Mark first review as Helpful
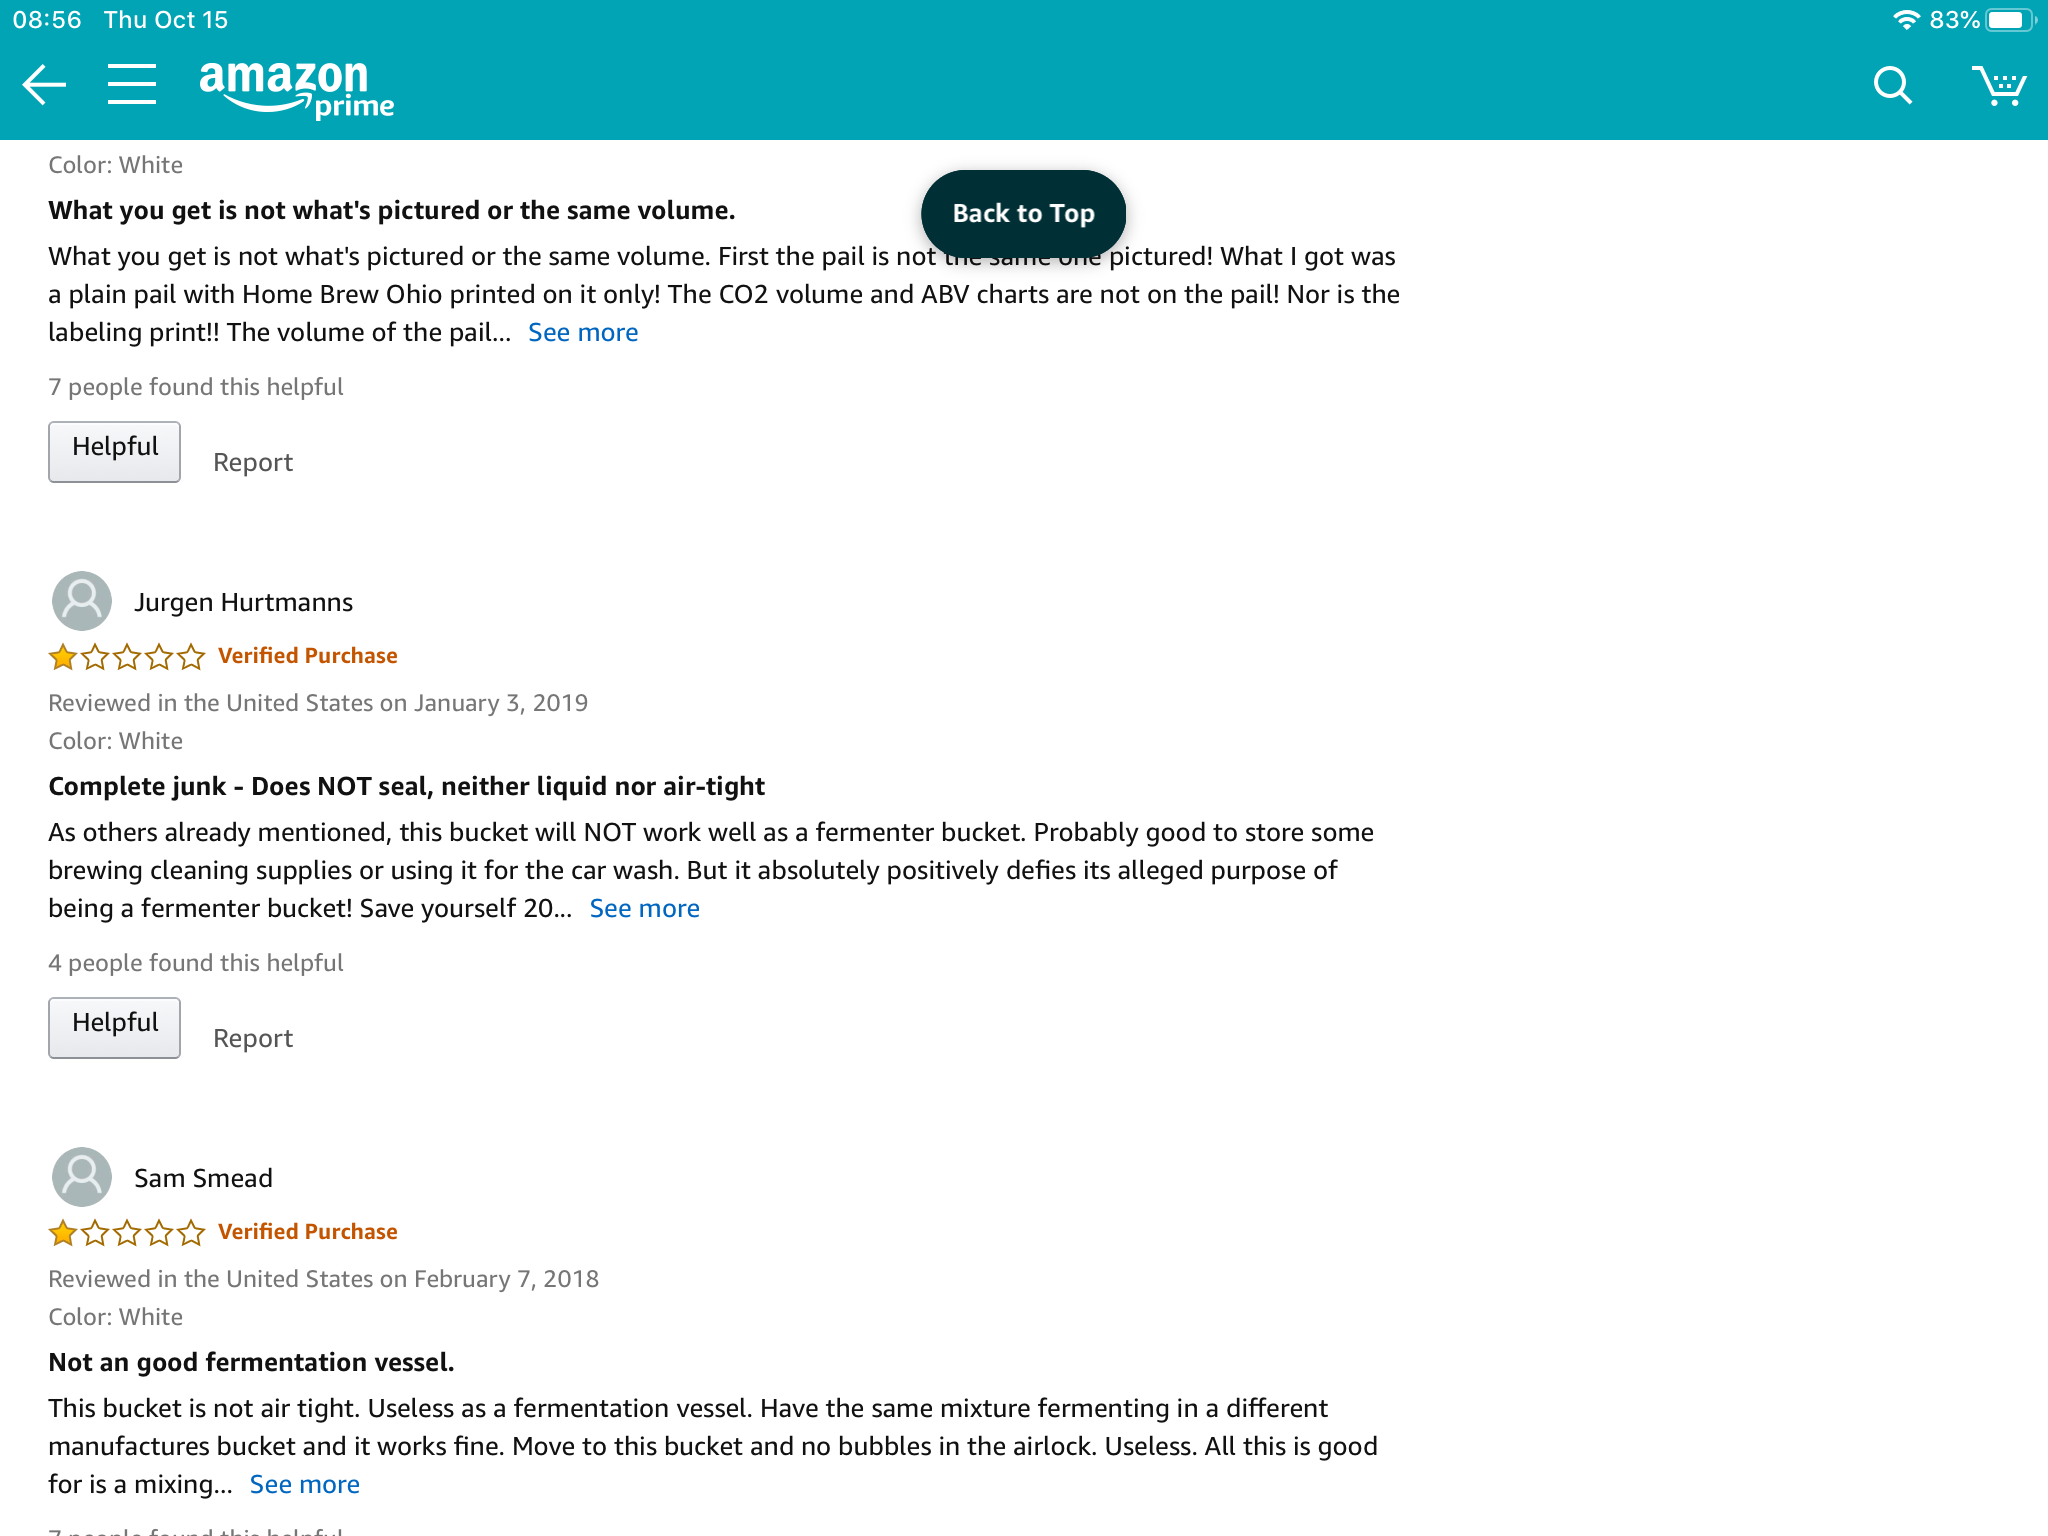This screenshot has height=1536, width=2048. [x=115, y=452]
